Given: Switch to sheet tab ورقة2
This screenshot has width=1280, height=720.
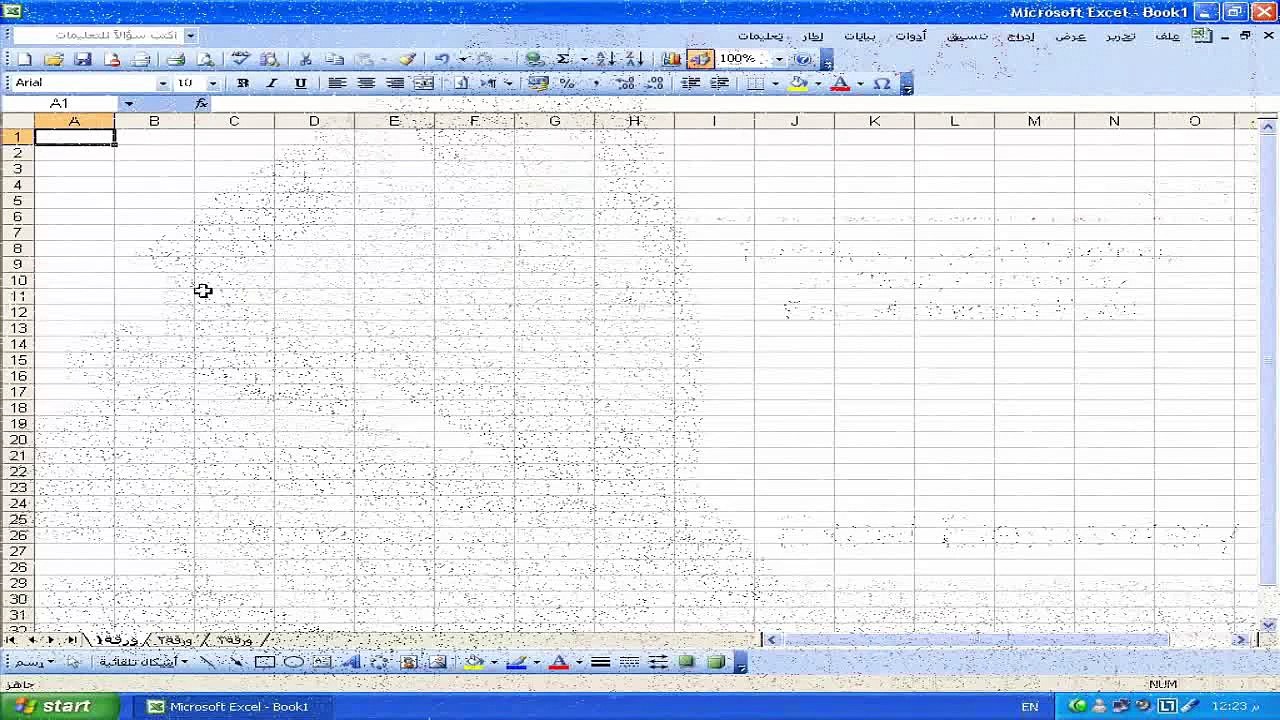Looking at the screenshot, I should 175,640.
